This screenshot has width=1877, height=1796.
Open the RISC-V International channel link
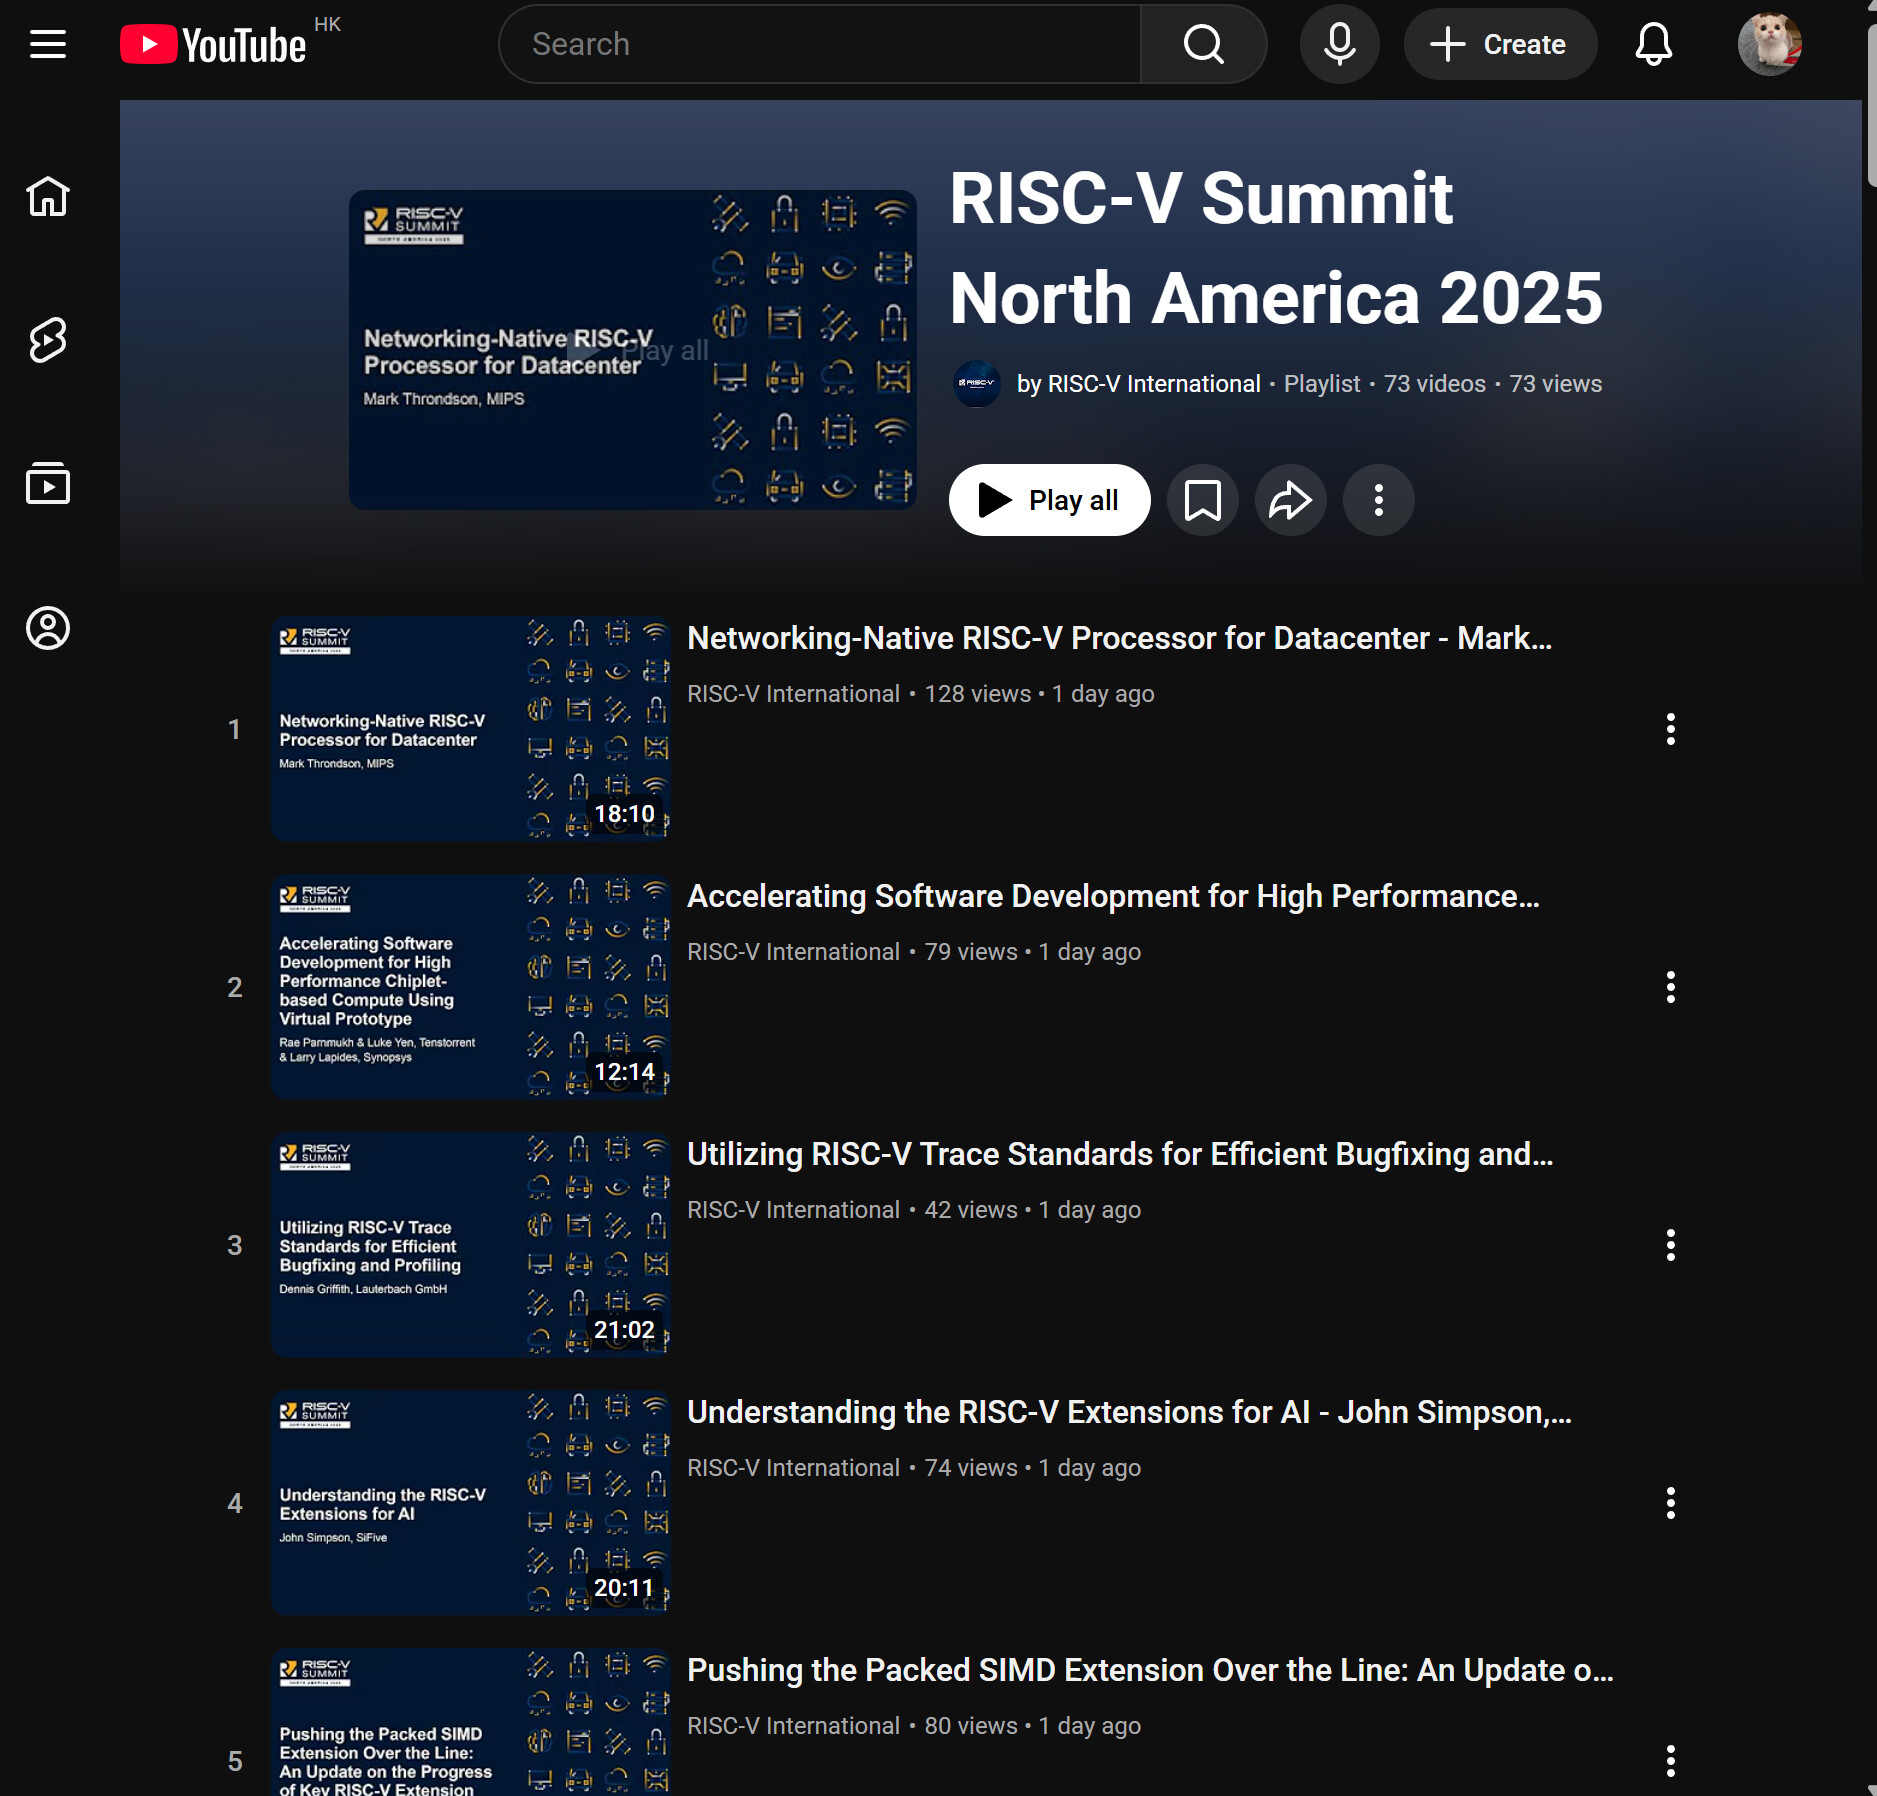[x=1138, y=384]
